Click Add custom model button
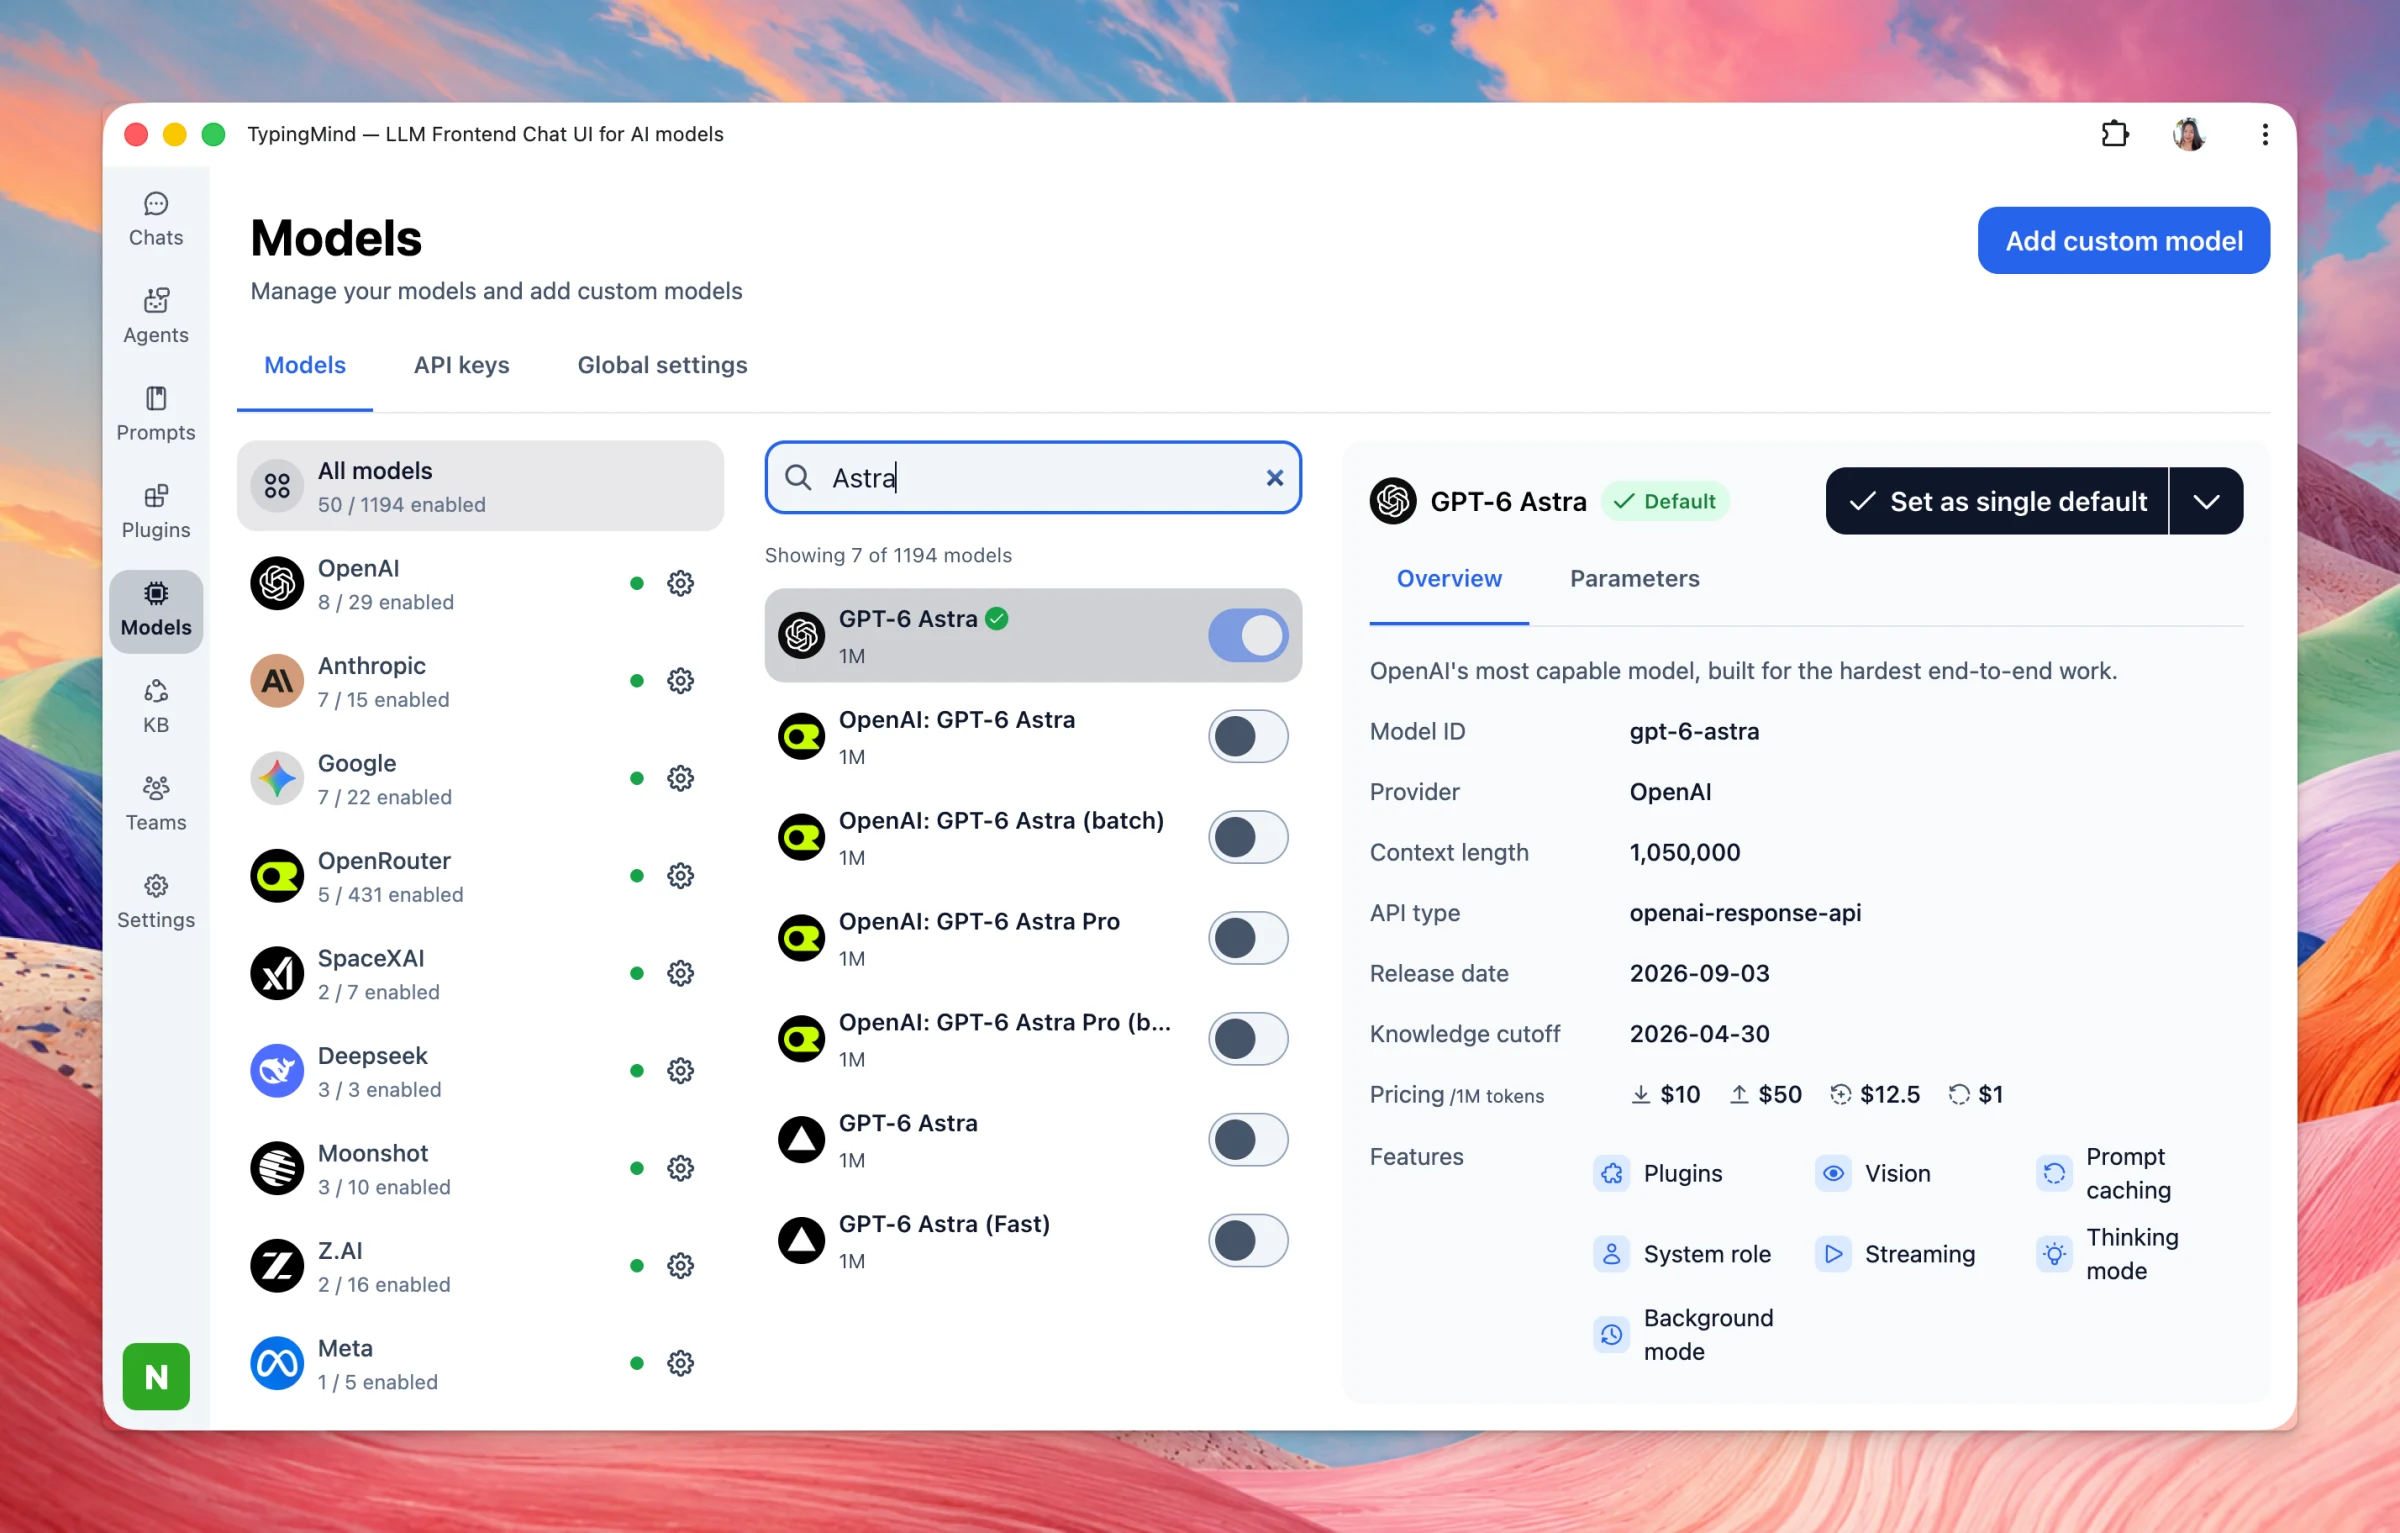Image resolution: width=2400 pixels, height=1533 pixels. coord(2124,241)
